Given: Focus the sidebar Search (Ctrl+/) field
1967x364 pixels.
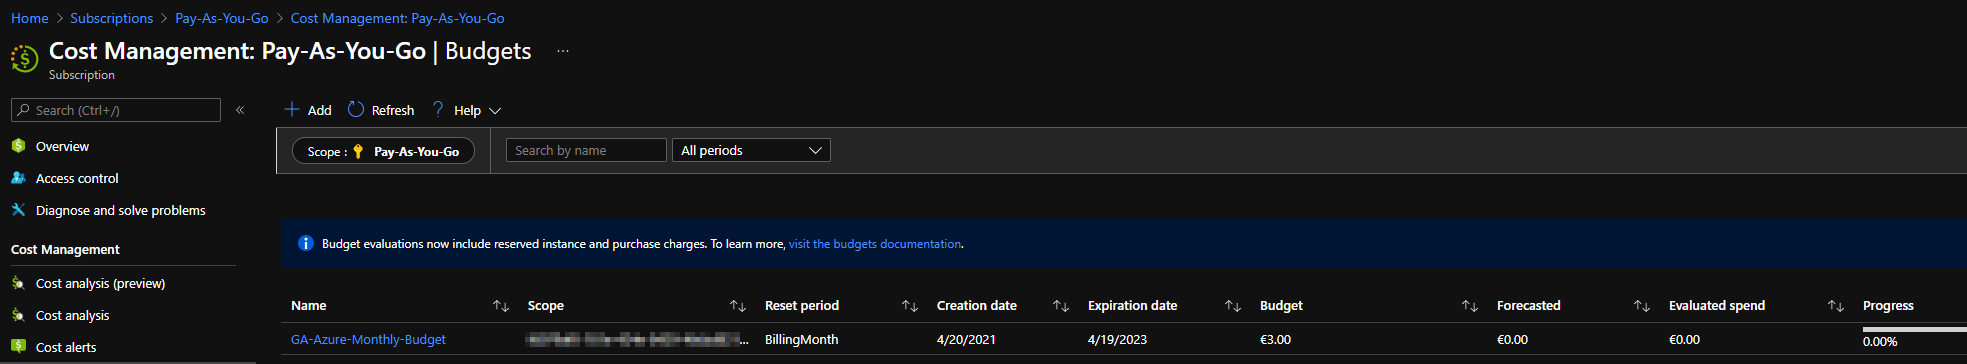Looking at the screenshot, I should 116,110.
